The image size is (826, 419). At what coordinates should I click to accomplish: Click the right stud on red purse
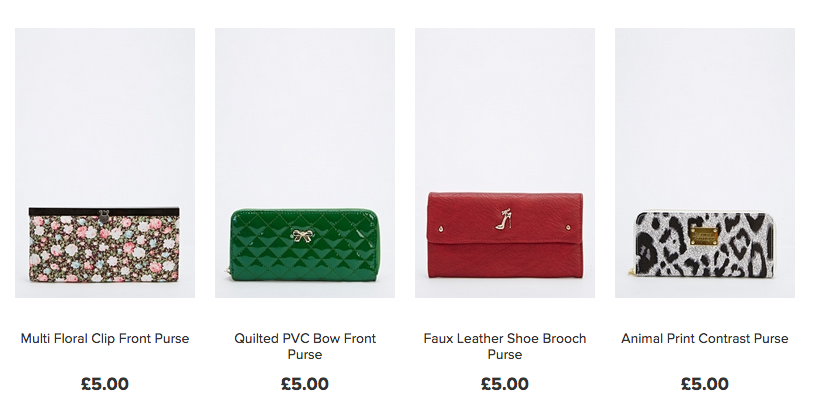tap(568, 227)
